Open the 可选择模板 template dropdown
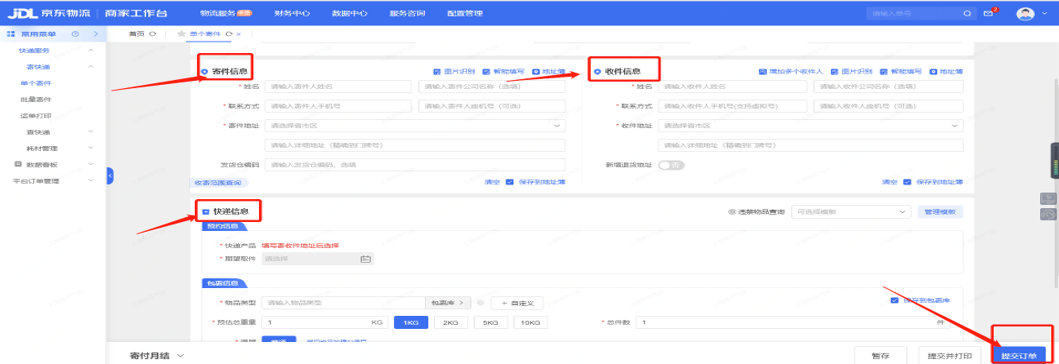1059x364 pixels. pyautogui.click(x=851, y=211)
